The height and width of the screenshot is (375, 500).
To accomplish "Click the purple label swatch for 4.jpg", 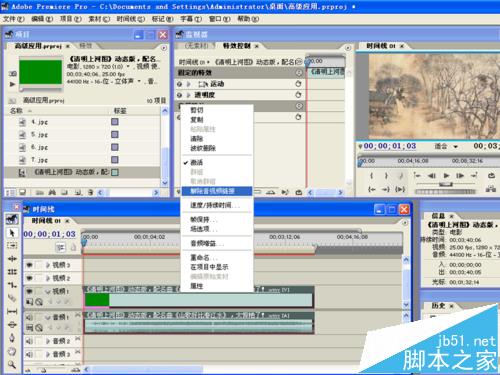I will click(x=115, y=122).
